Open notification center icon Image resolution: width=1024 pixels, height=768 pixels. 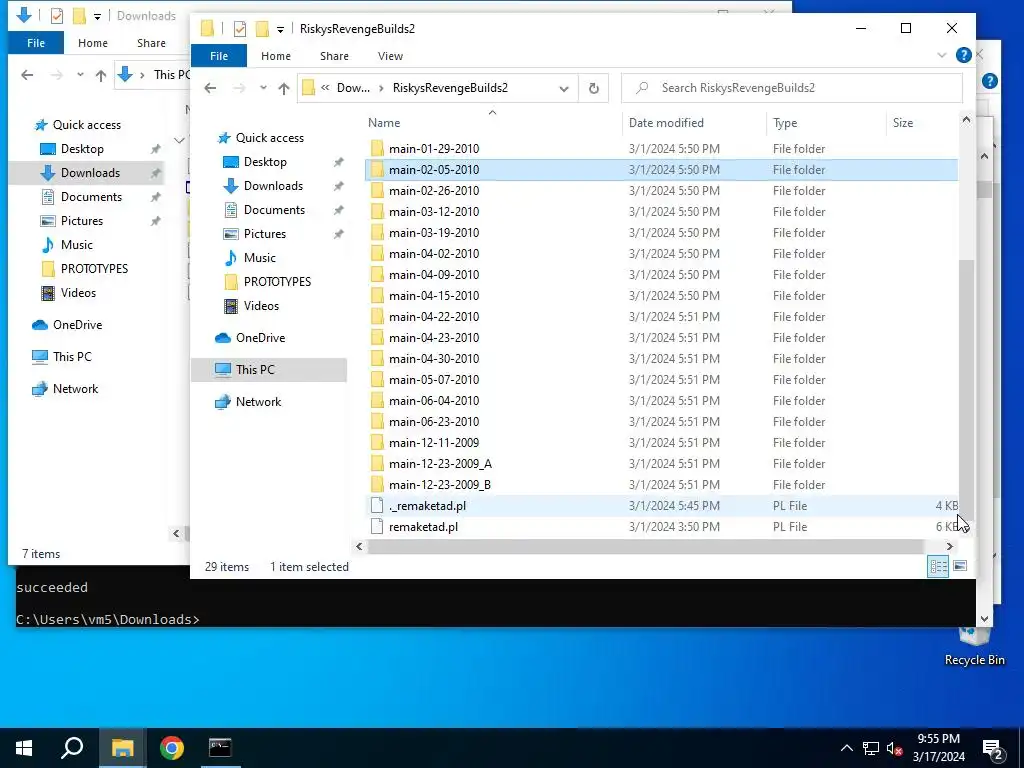993,748
